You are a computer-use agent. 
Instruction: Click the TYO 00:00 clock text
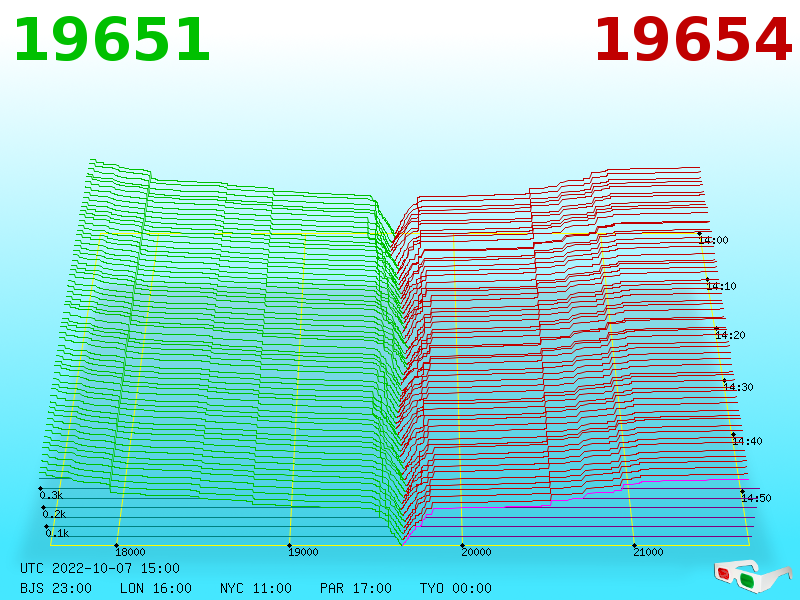click(456, 588)
